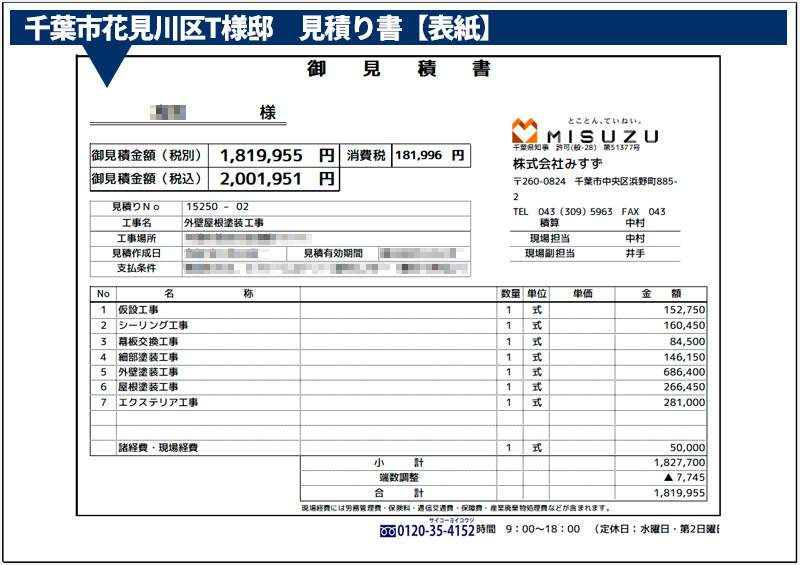The image size is (800, 565).
Task: Click the 小計 label
Action: pos(398,463)
